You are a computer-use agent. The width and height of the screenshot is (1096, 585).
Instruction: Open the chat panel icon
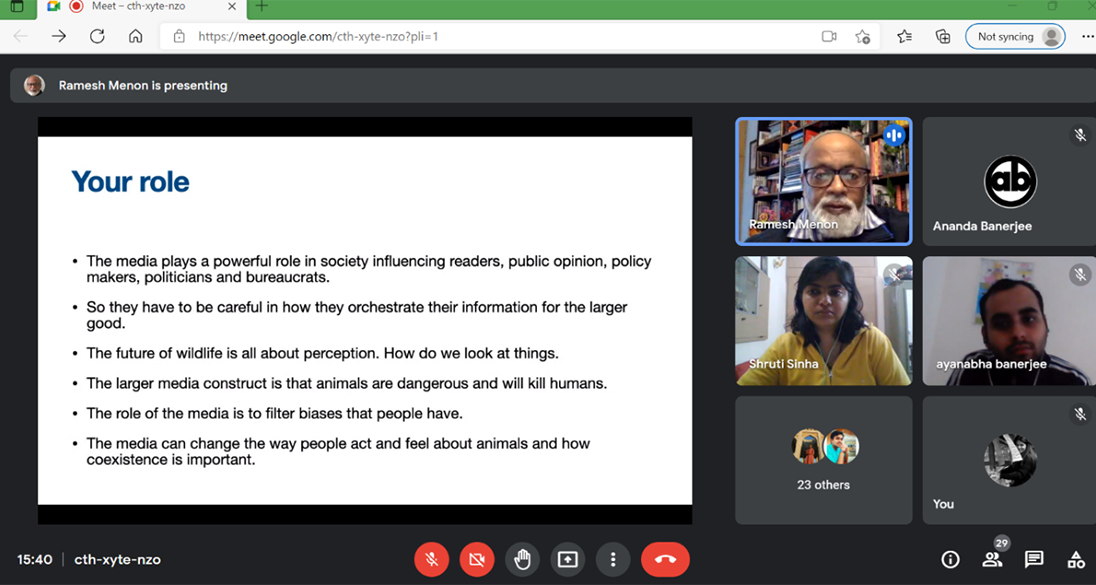1034,559
